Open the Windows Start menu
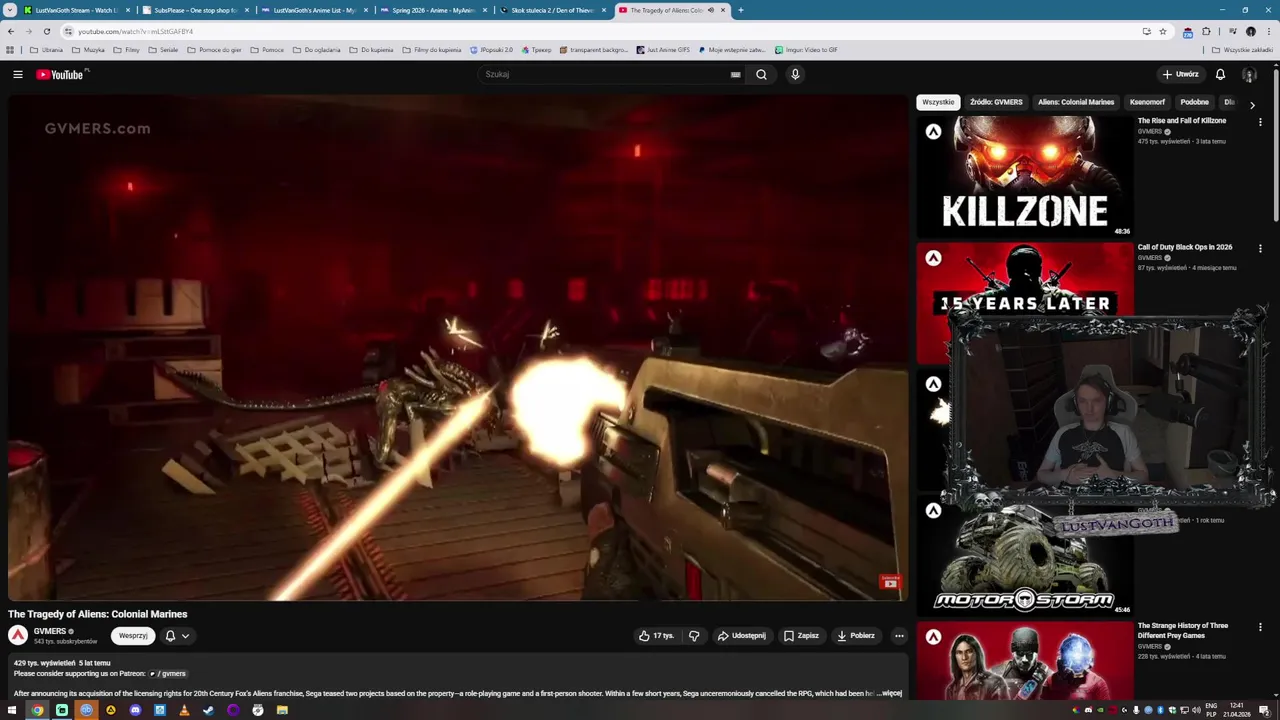 pos(12,710)
